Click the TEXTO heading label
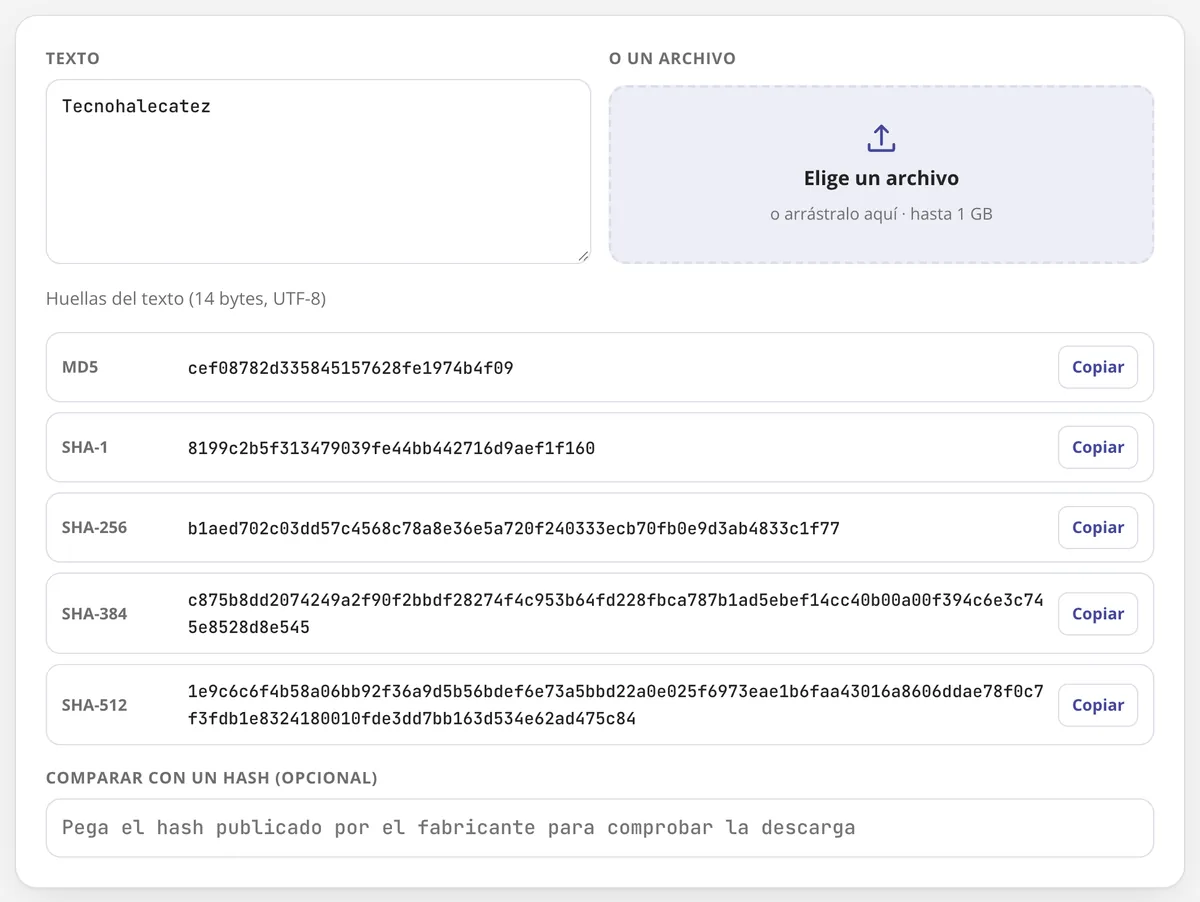Image resolution: width=1200 pixels, height=902 pixels. point(73,59)
